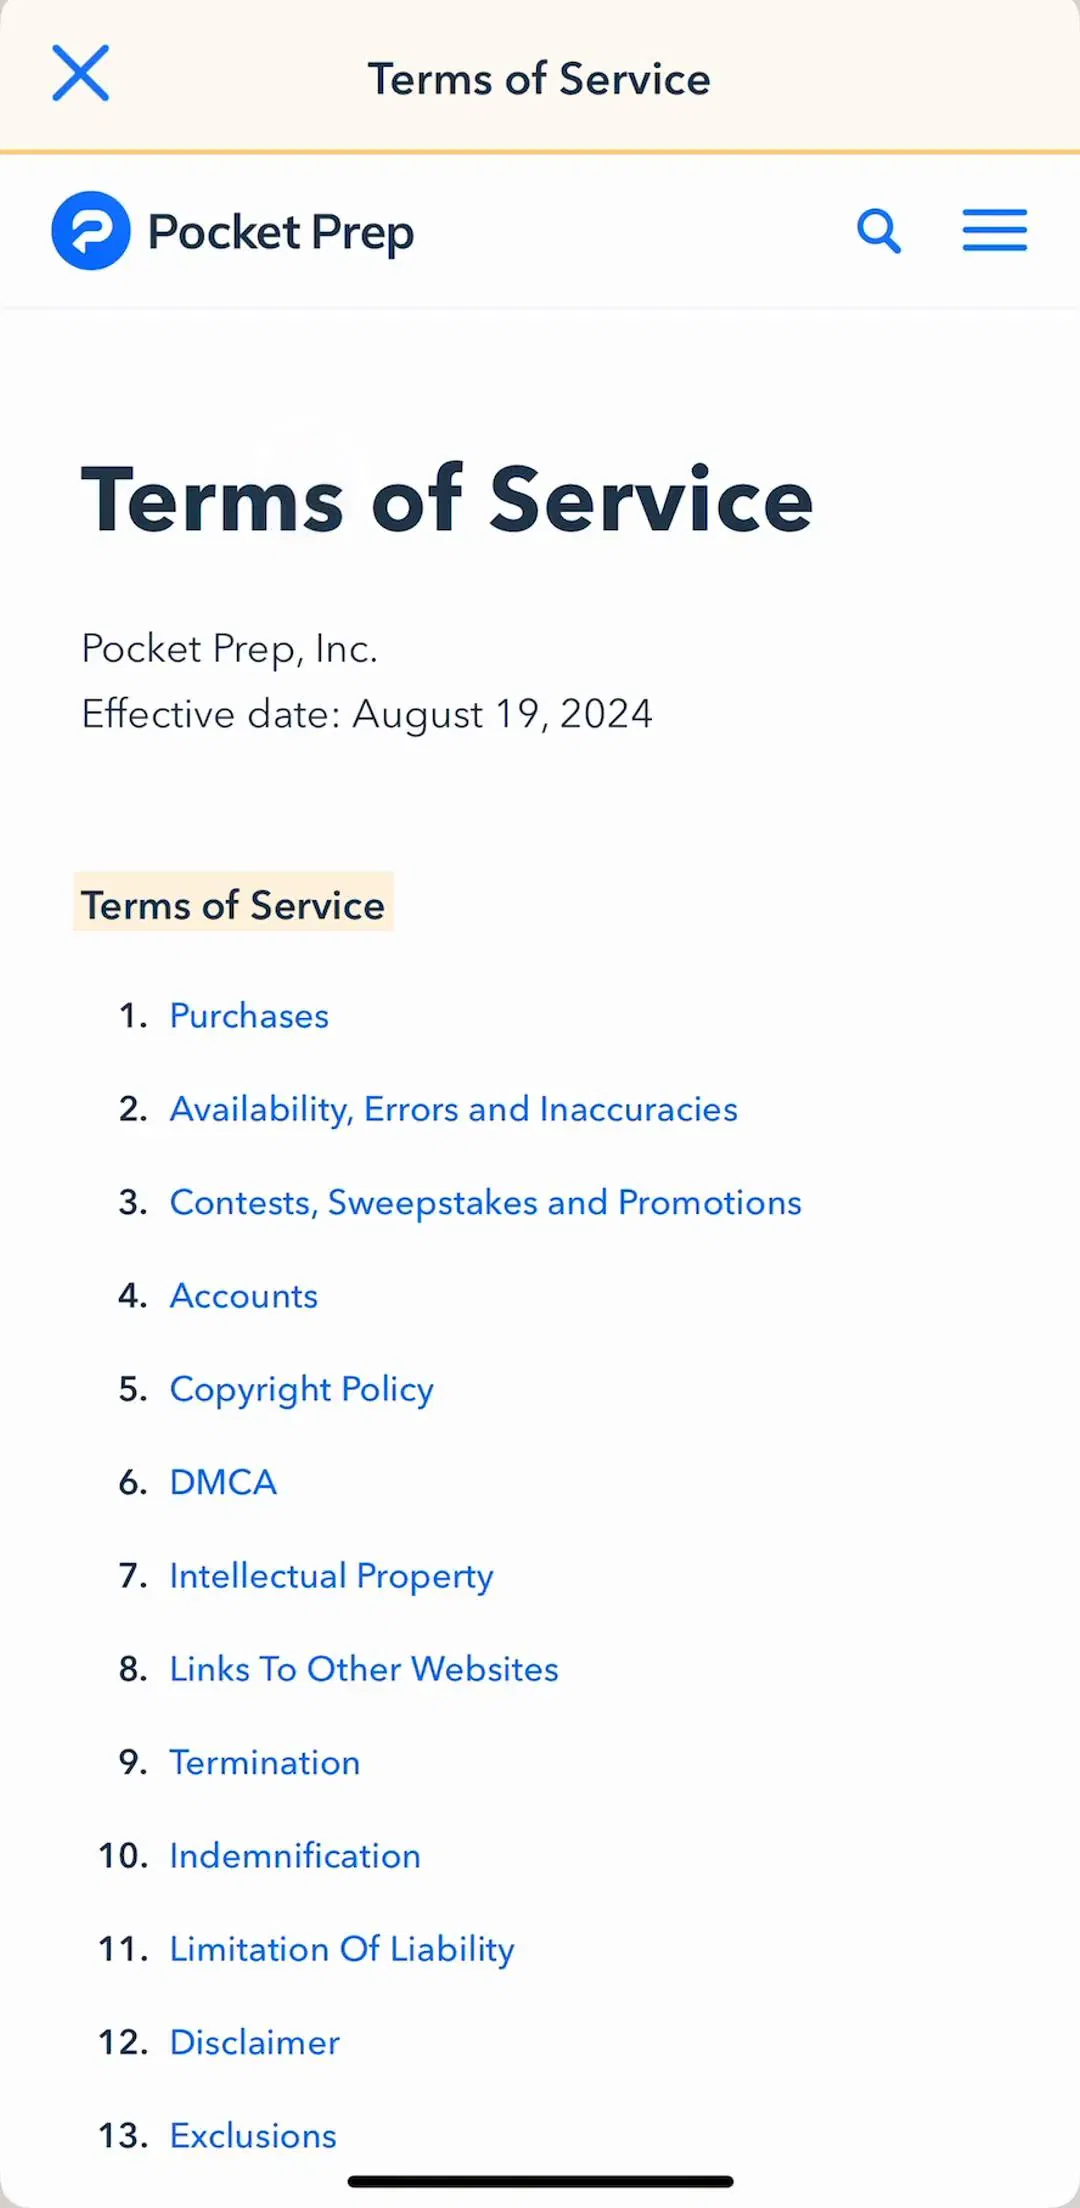Screen dimensions: 1080x2208
Task: Open Links To Other Websites
Action: 364,1670
